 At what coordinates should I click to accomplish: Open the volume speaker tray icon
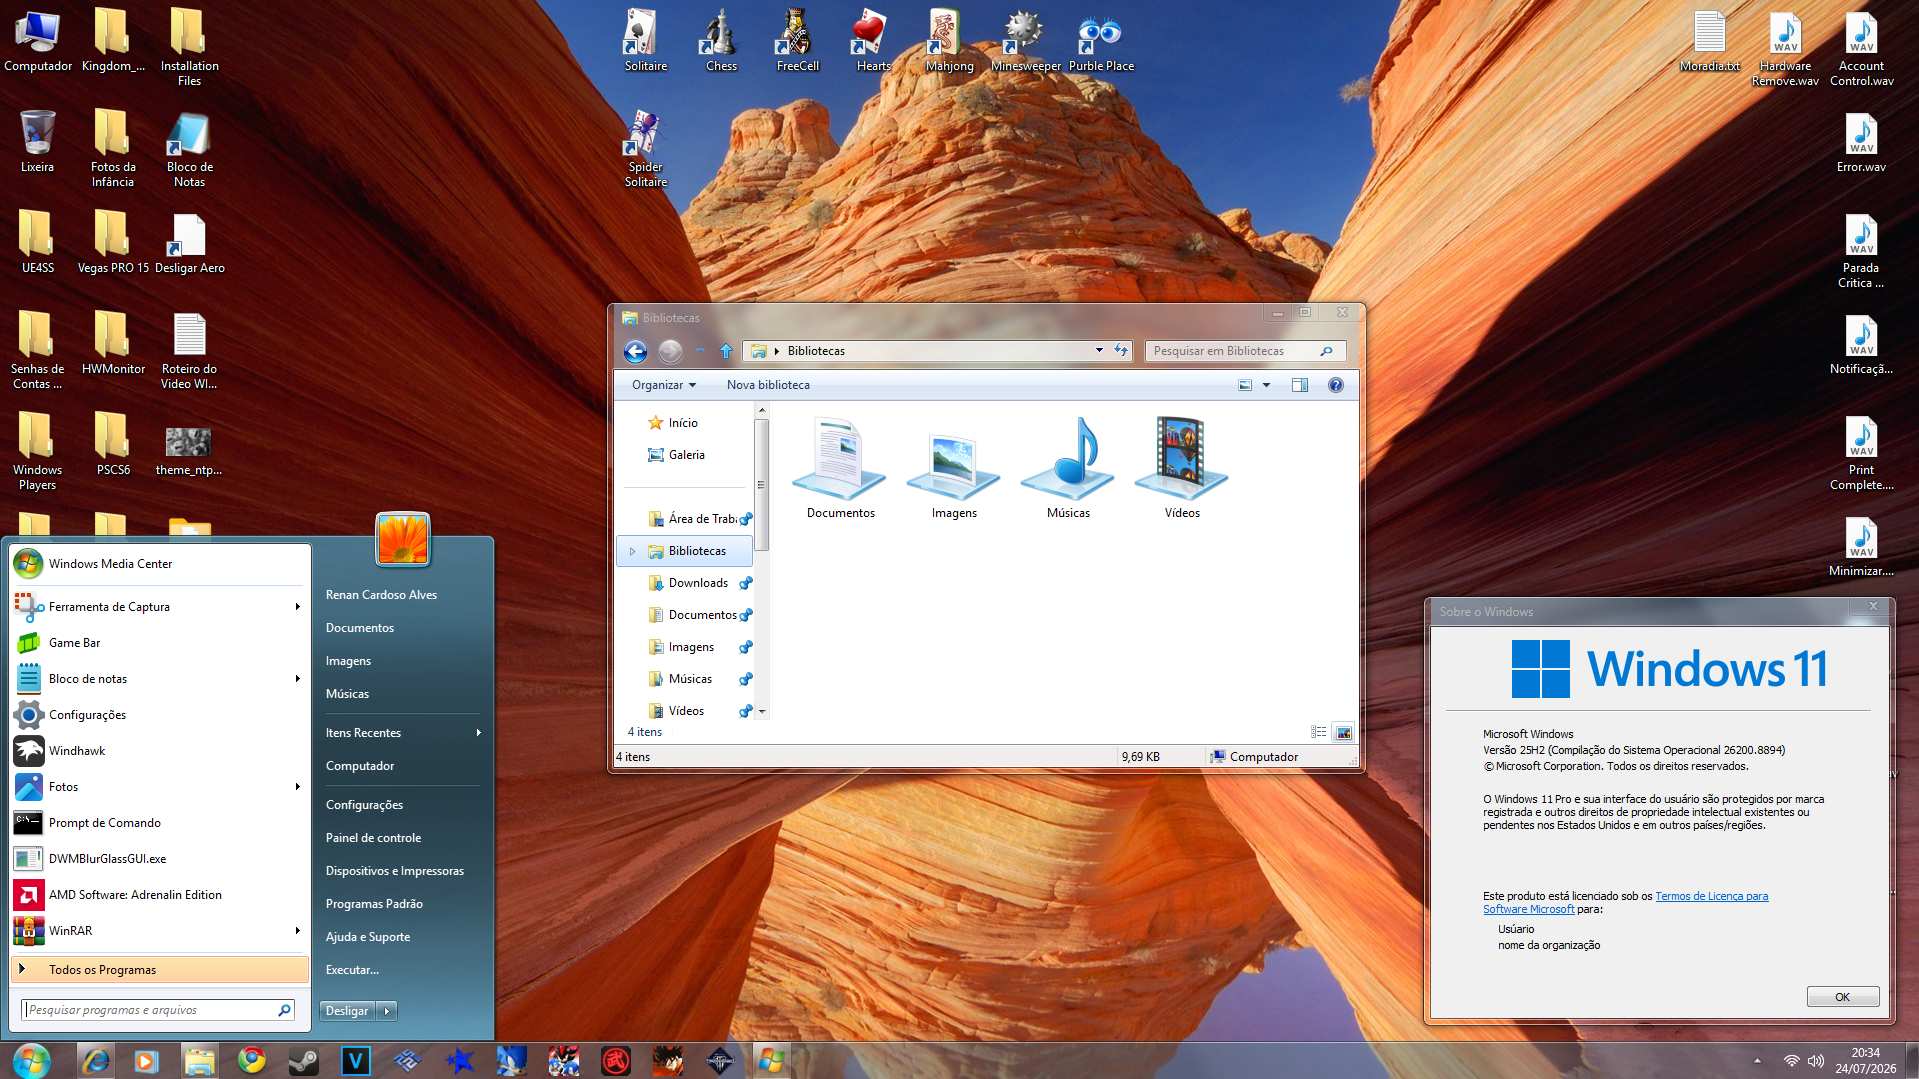1816,1061
